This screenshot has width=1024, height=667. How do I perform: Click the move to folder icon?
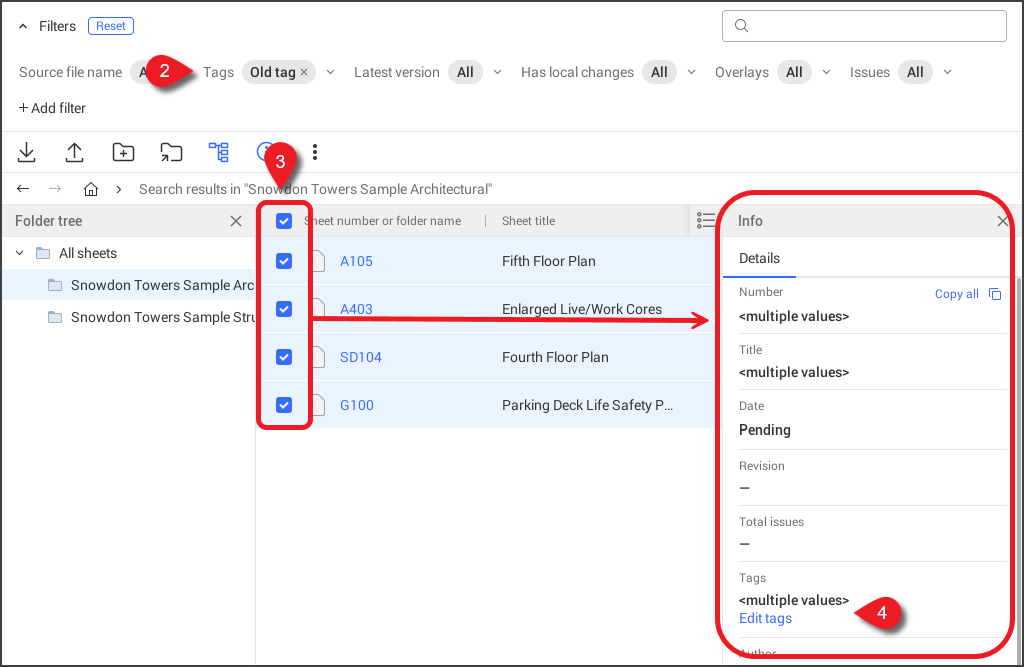click(171, 152)
